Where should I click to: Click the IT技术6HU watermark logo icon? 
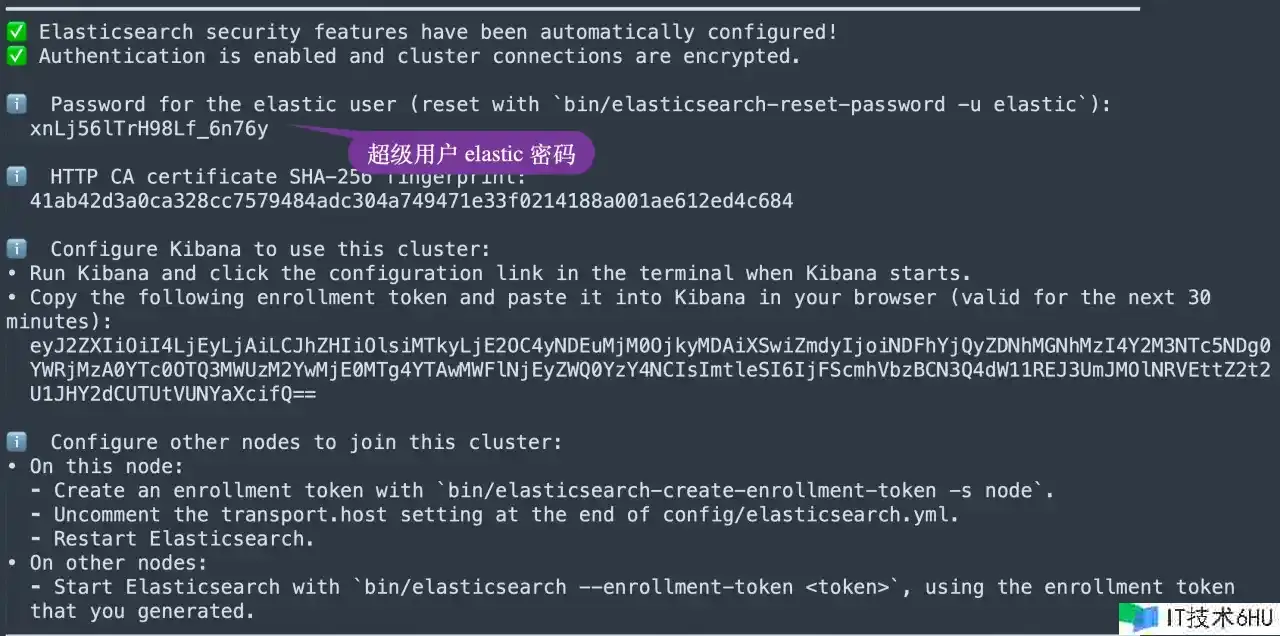[1139, 618]
